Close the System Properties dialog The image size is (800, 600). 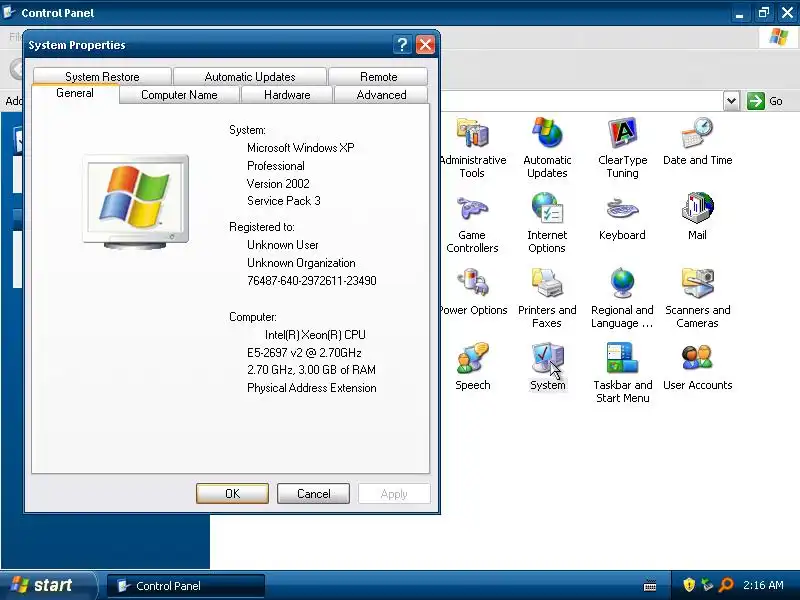coord(425,45)
